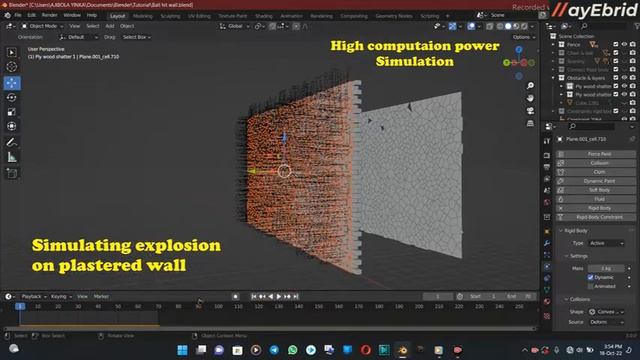Select the Annotate tool

click(11, 142)
